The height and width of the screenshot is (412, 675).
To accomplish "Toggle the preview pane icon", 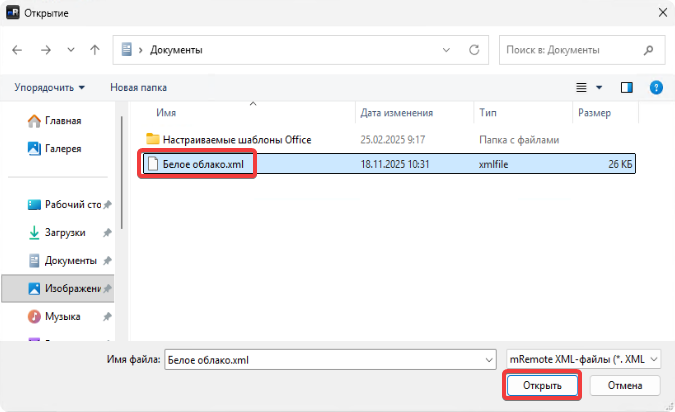I will tap(627, 88).
